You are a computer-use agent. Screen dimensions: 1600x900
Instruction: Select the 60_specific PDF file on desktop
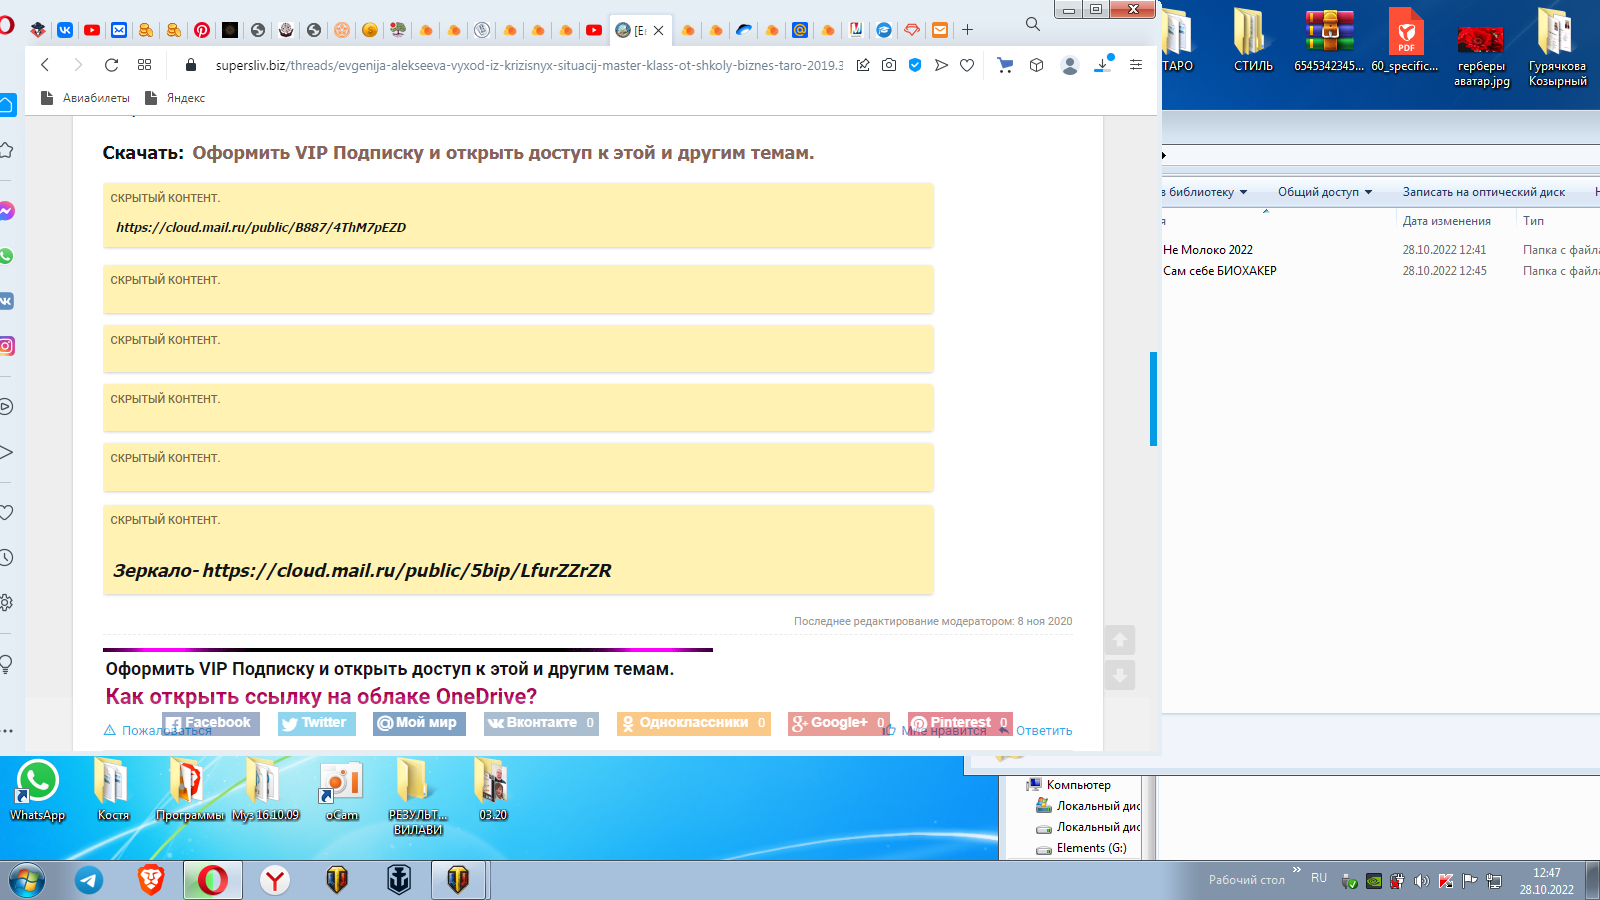click(x=1405, y=42)
